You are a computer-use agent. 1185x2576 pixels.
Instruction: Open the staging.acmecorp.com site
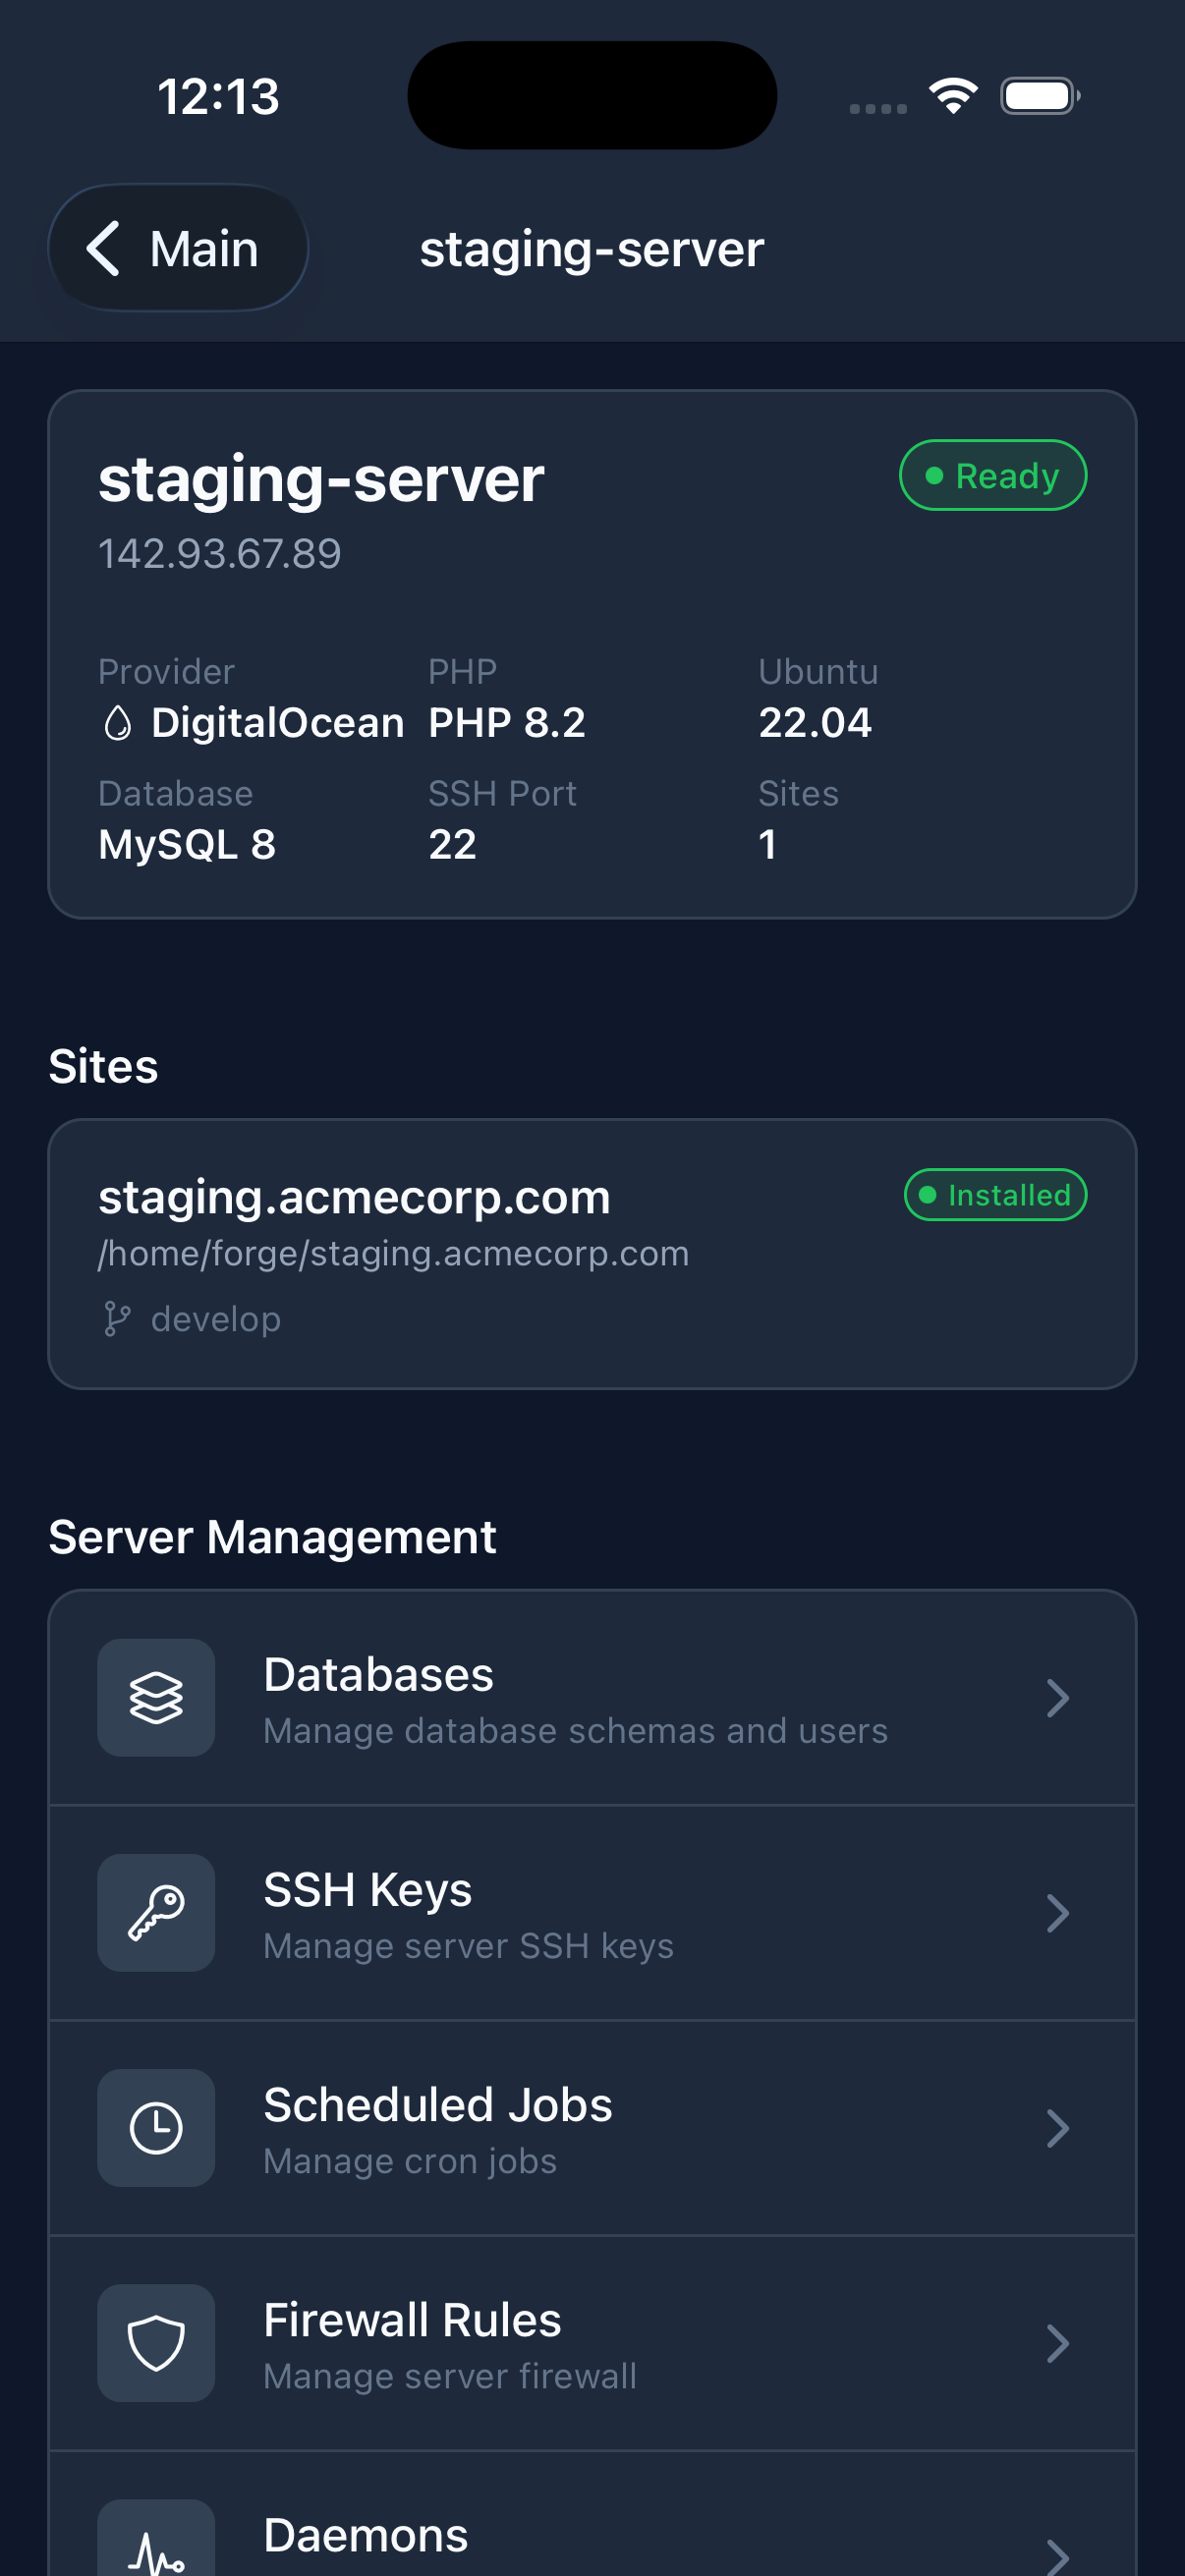point(592,1254)
